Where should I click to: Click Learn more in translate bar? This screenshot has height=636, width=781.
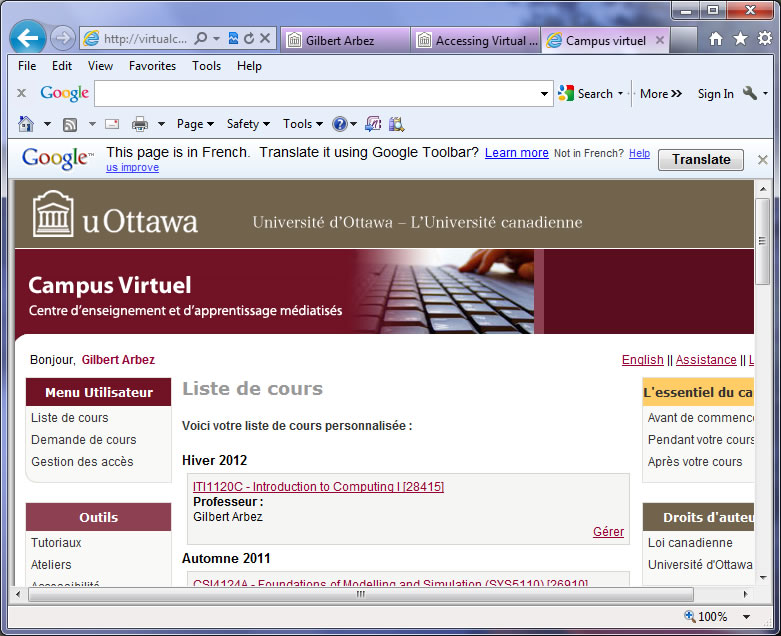click(x=517, y=152)
